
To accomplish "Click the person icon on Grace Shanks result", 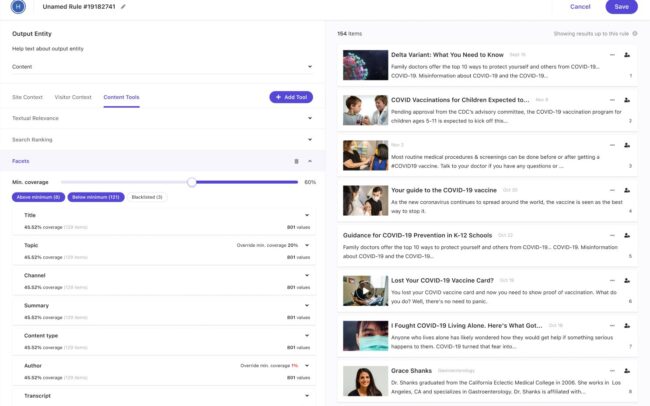I will [x=627, y=371].
